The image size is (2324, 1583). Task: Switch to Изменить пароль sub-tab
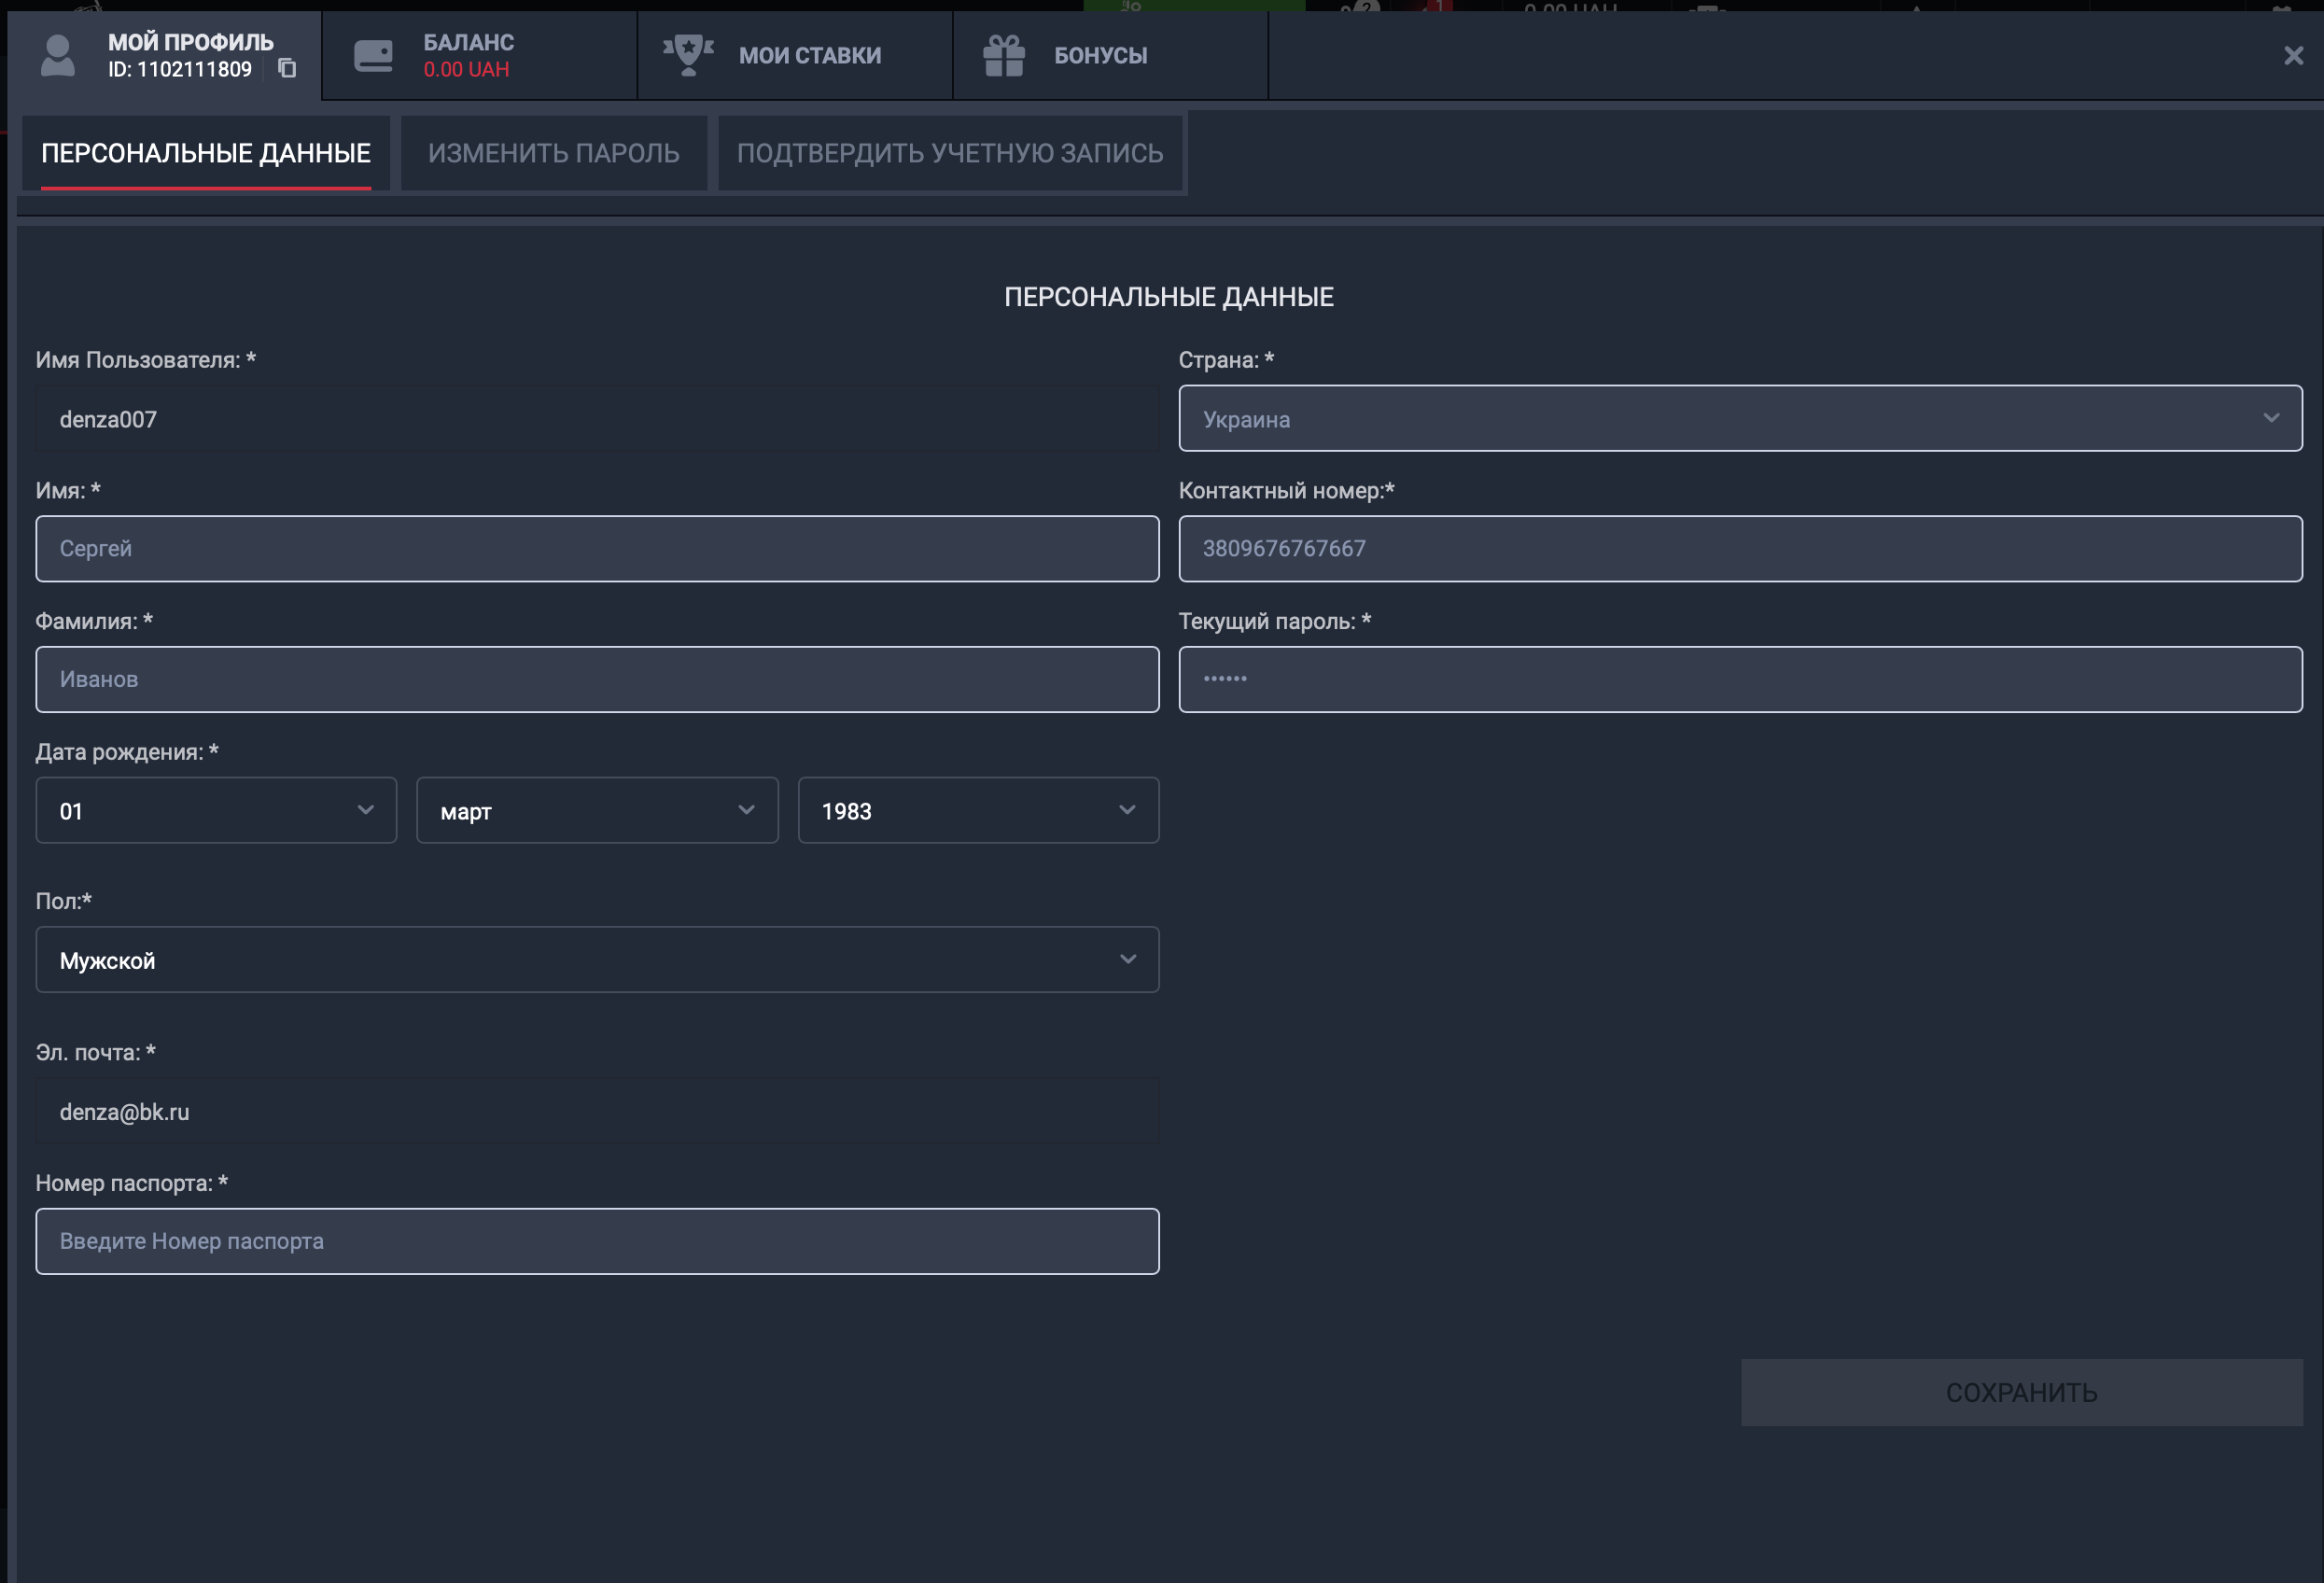(554, 153)
